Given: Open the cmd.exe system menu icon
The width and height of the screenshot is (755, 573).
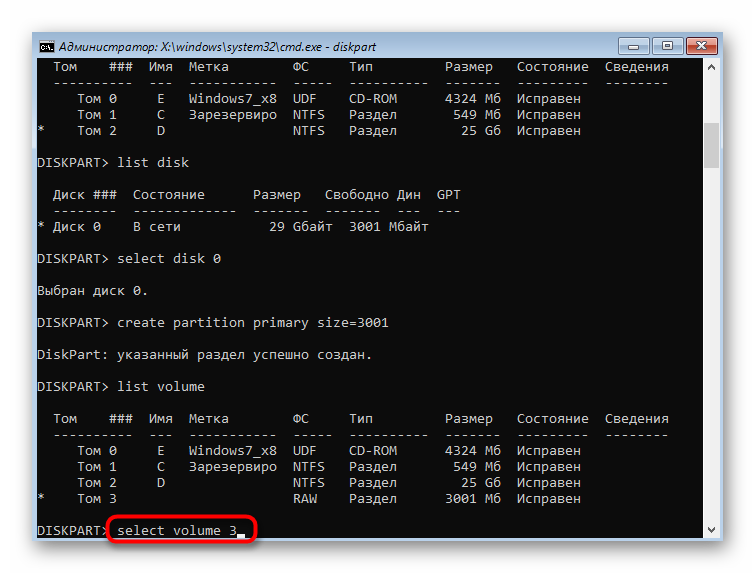Looking at the screenshot, I should click(47, 47).
